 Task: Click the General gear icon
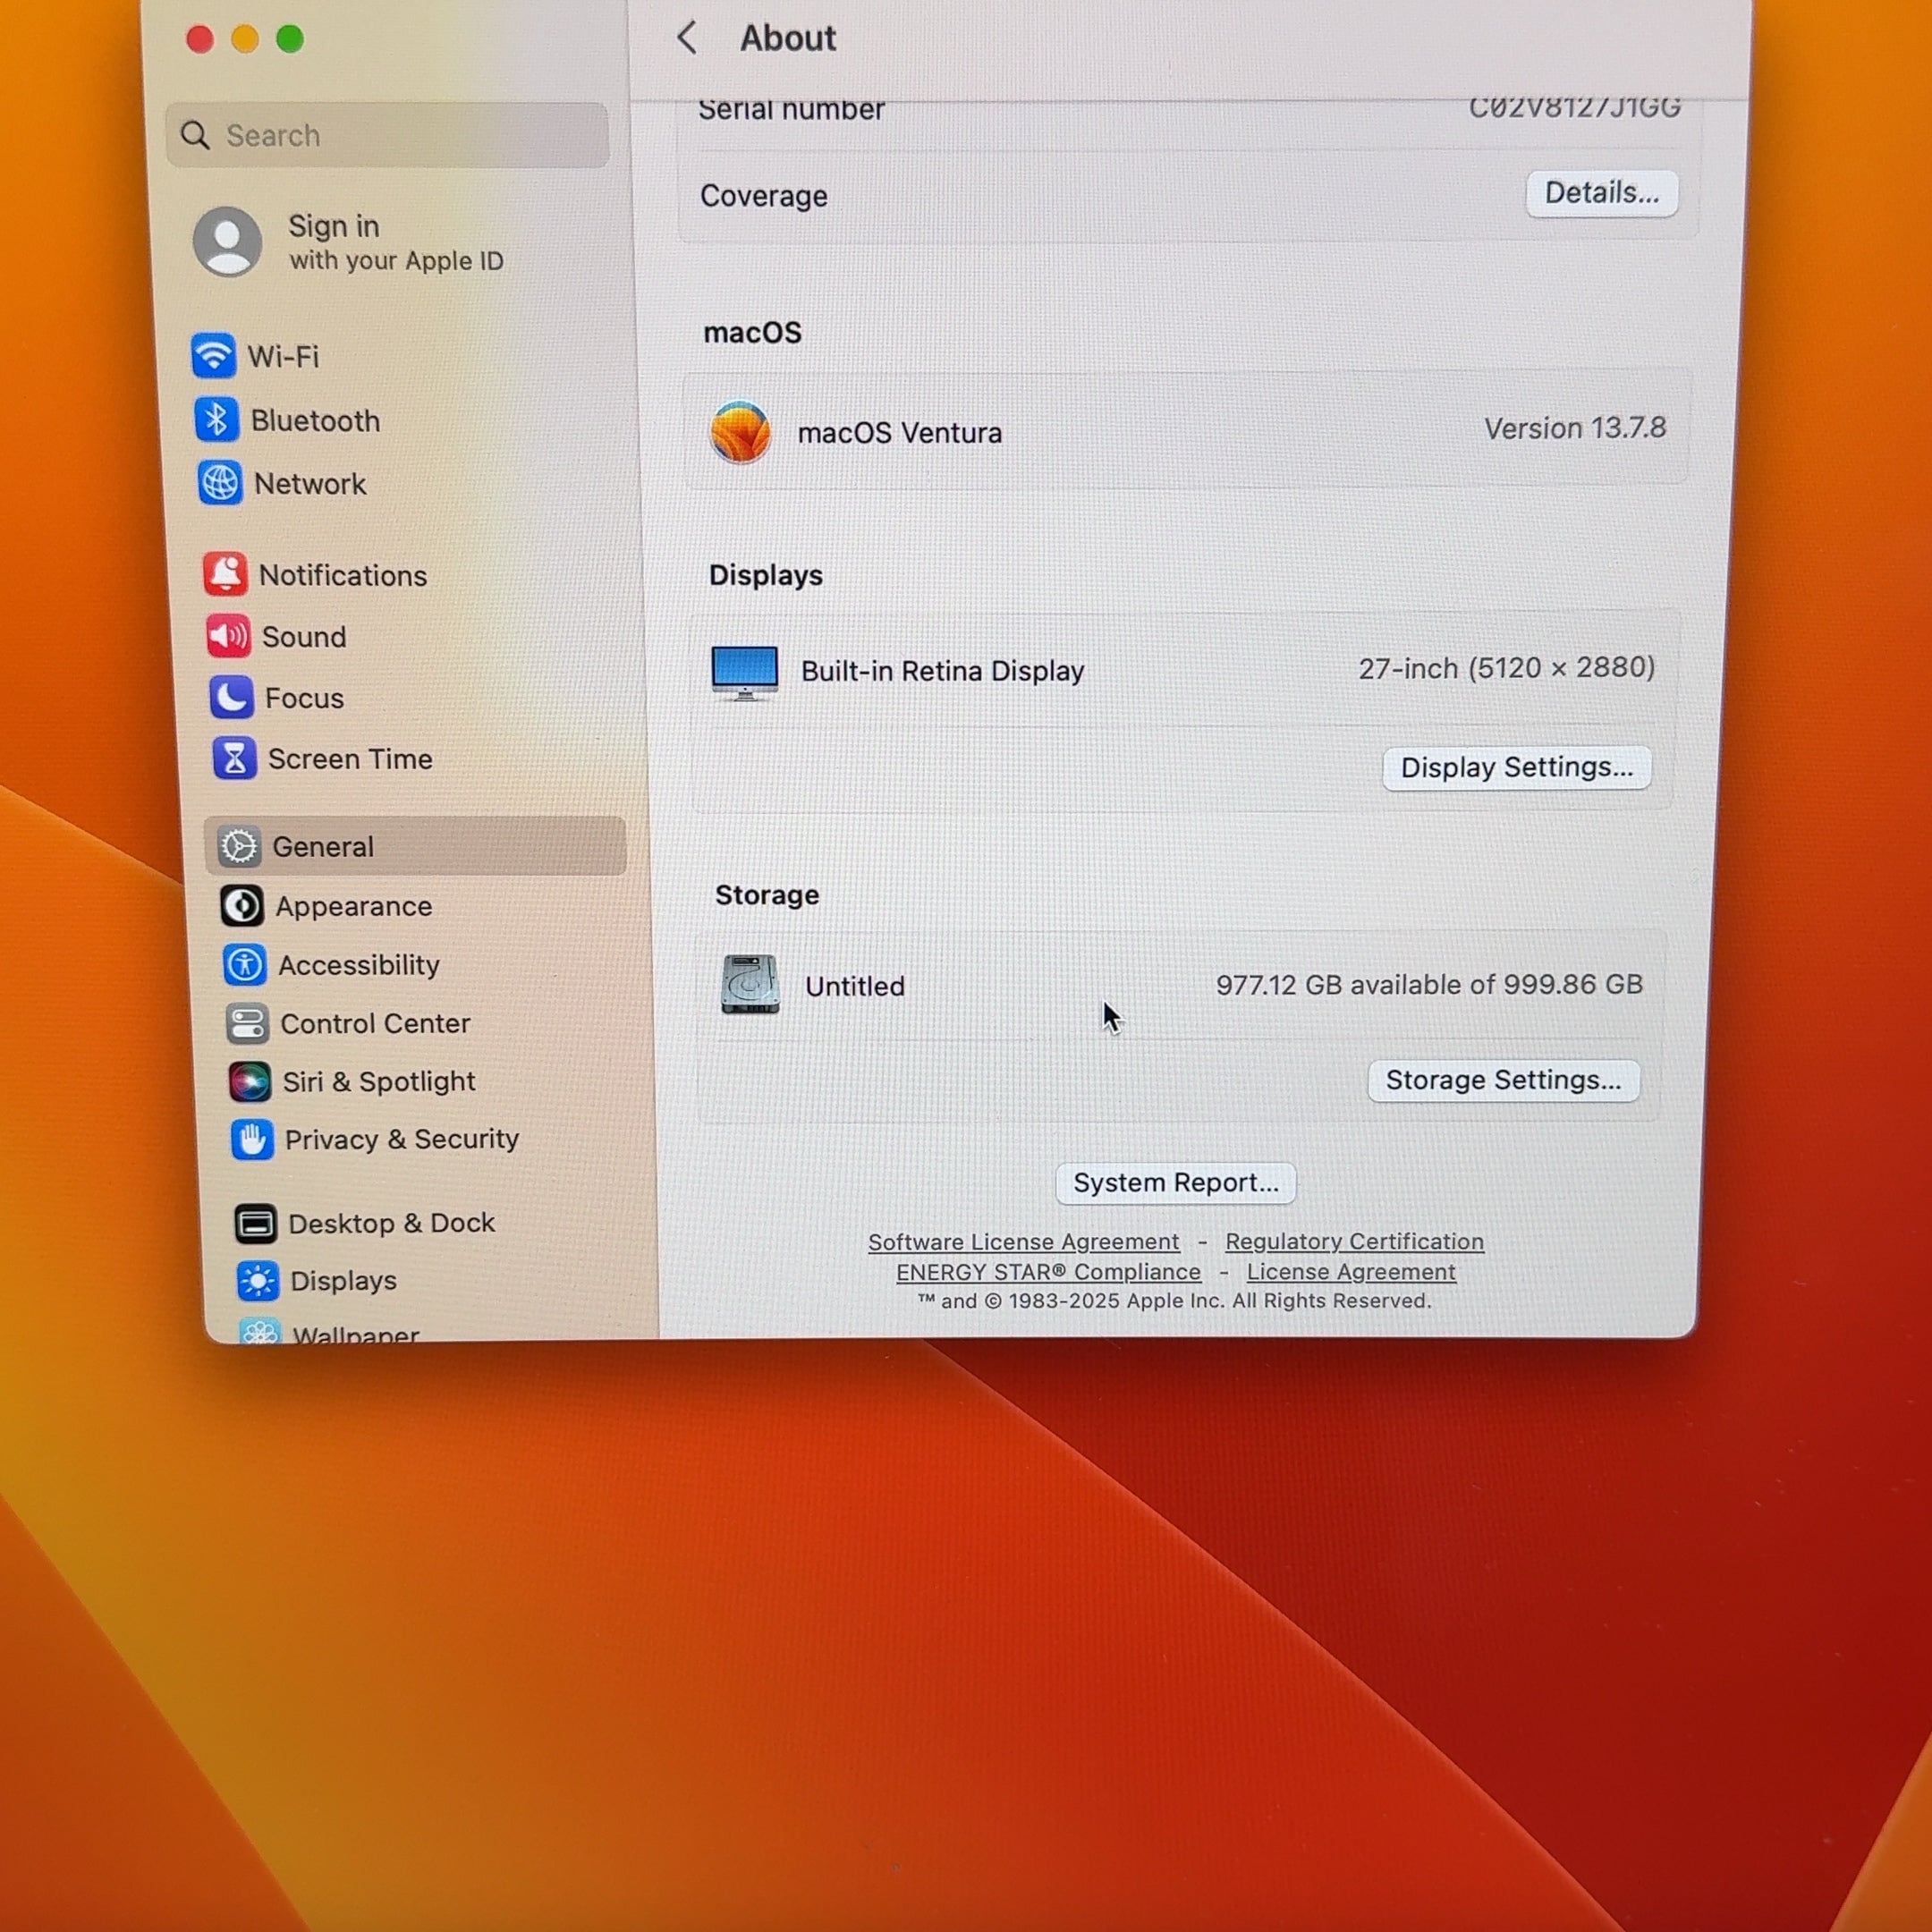(x=239, y=846)
